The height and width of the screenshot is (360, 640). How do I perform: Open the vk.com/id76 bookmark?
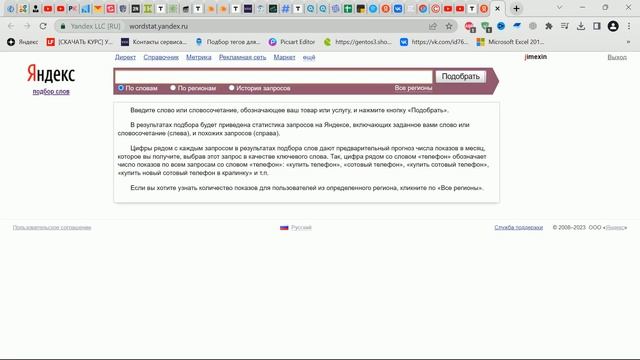[434, 42]
